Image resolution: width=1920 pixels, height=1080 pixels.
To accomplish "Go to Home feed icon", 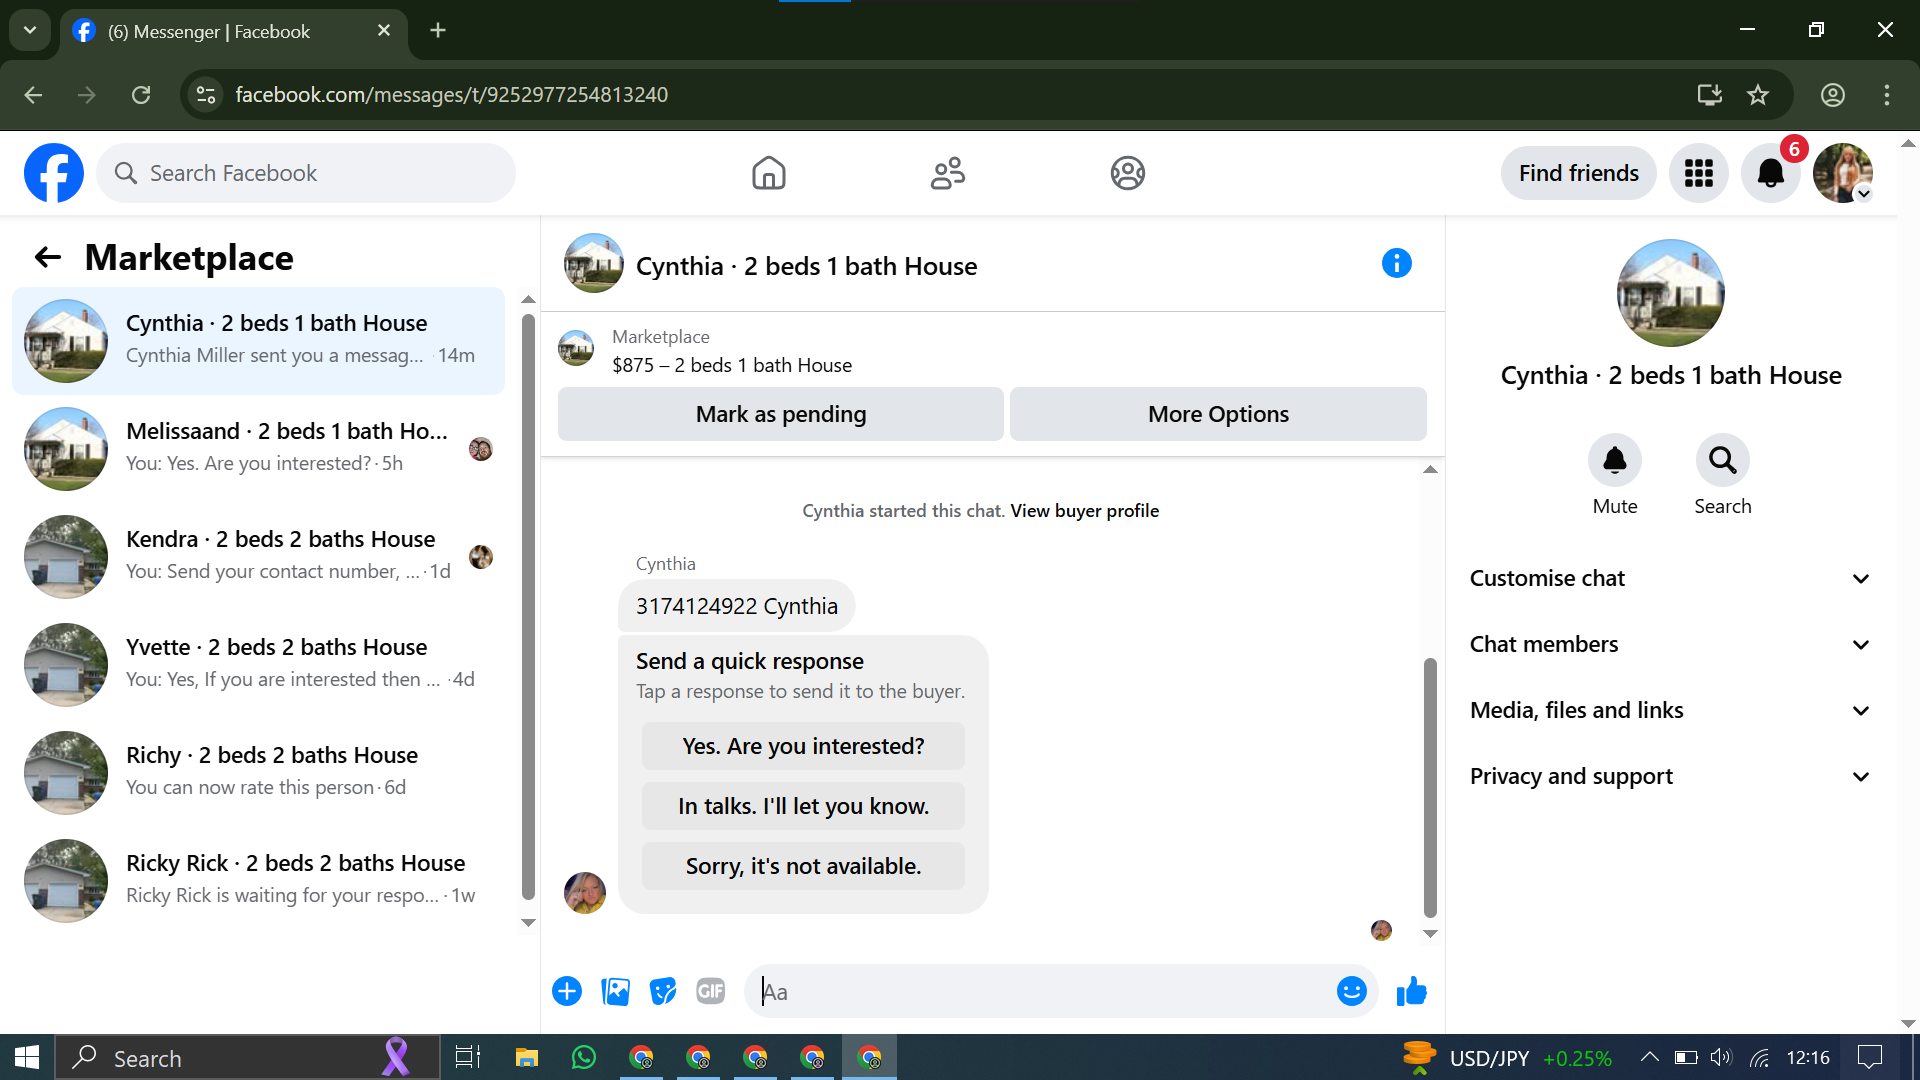I will 768,173.
